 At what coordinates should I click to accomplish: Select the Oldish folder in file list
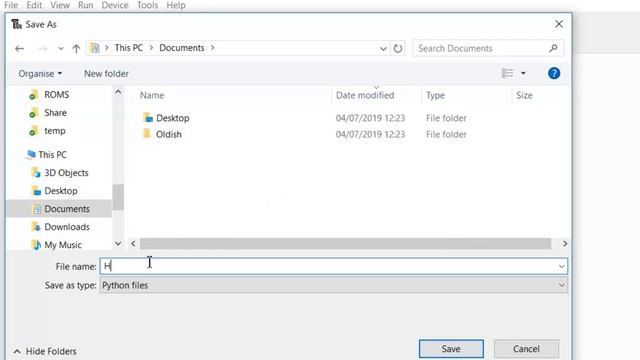[x=169, y=134]
